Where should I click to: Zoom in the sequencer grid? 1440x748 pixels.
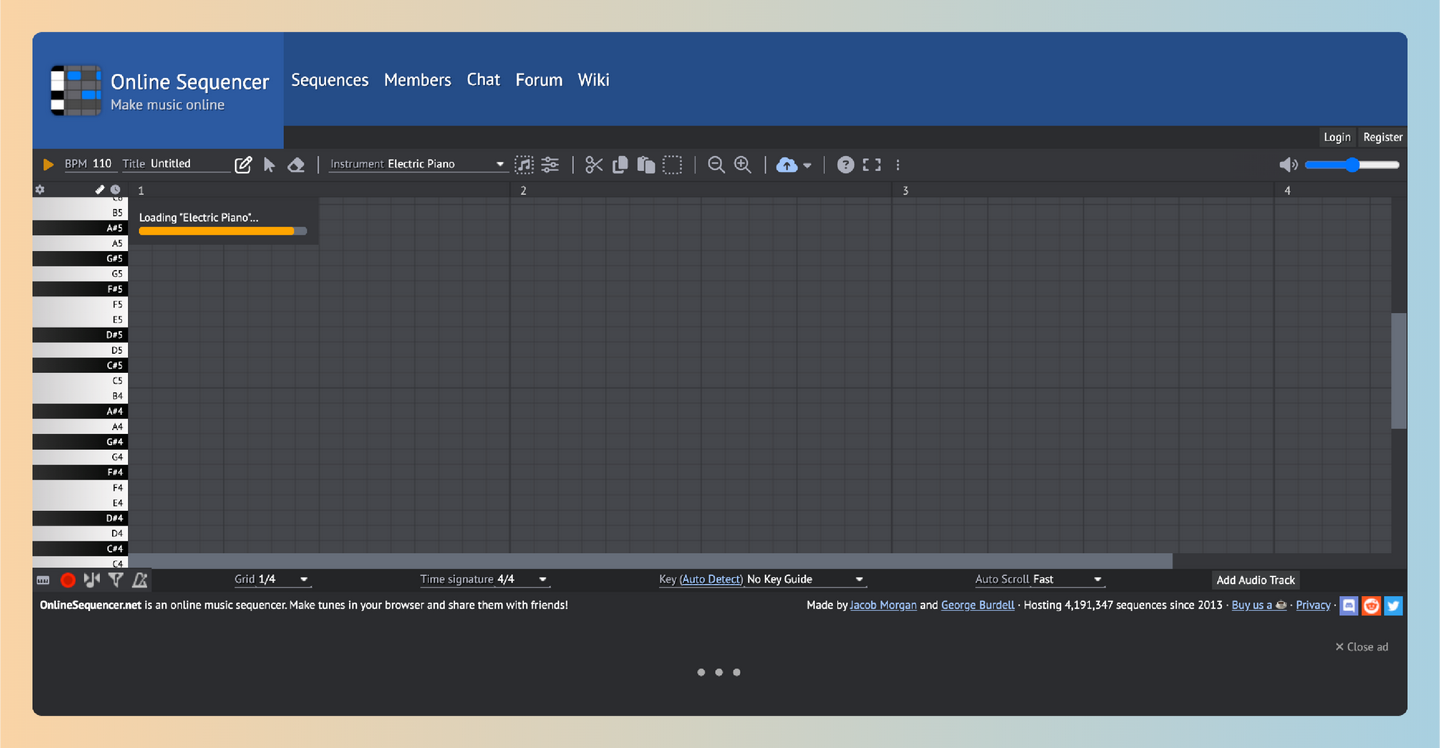[742, 164]
